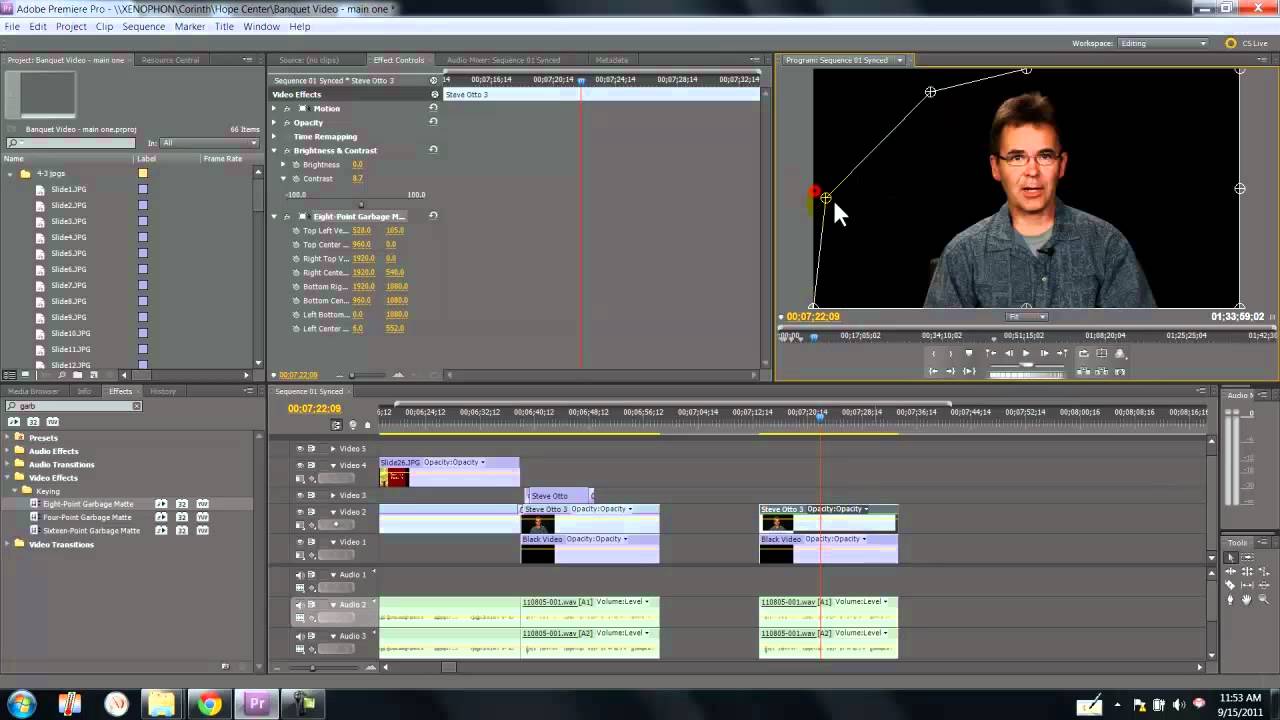The width and height of the screenshot is (1280, 720).
Task: Play the sequence in the Program monitor
Action: click(1025, 353)
